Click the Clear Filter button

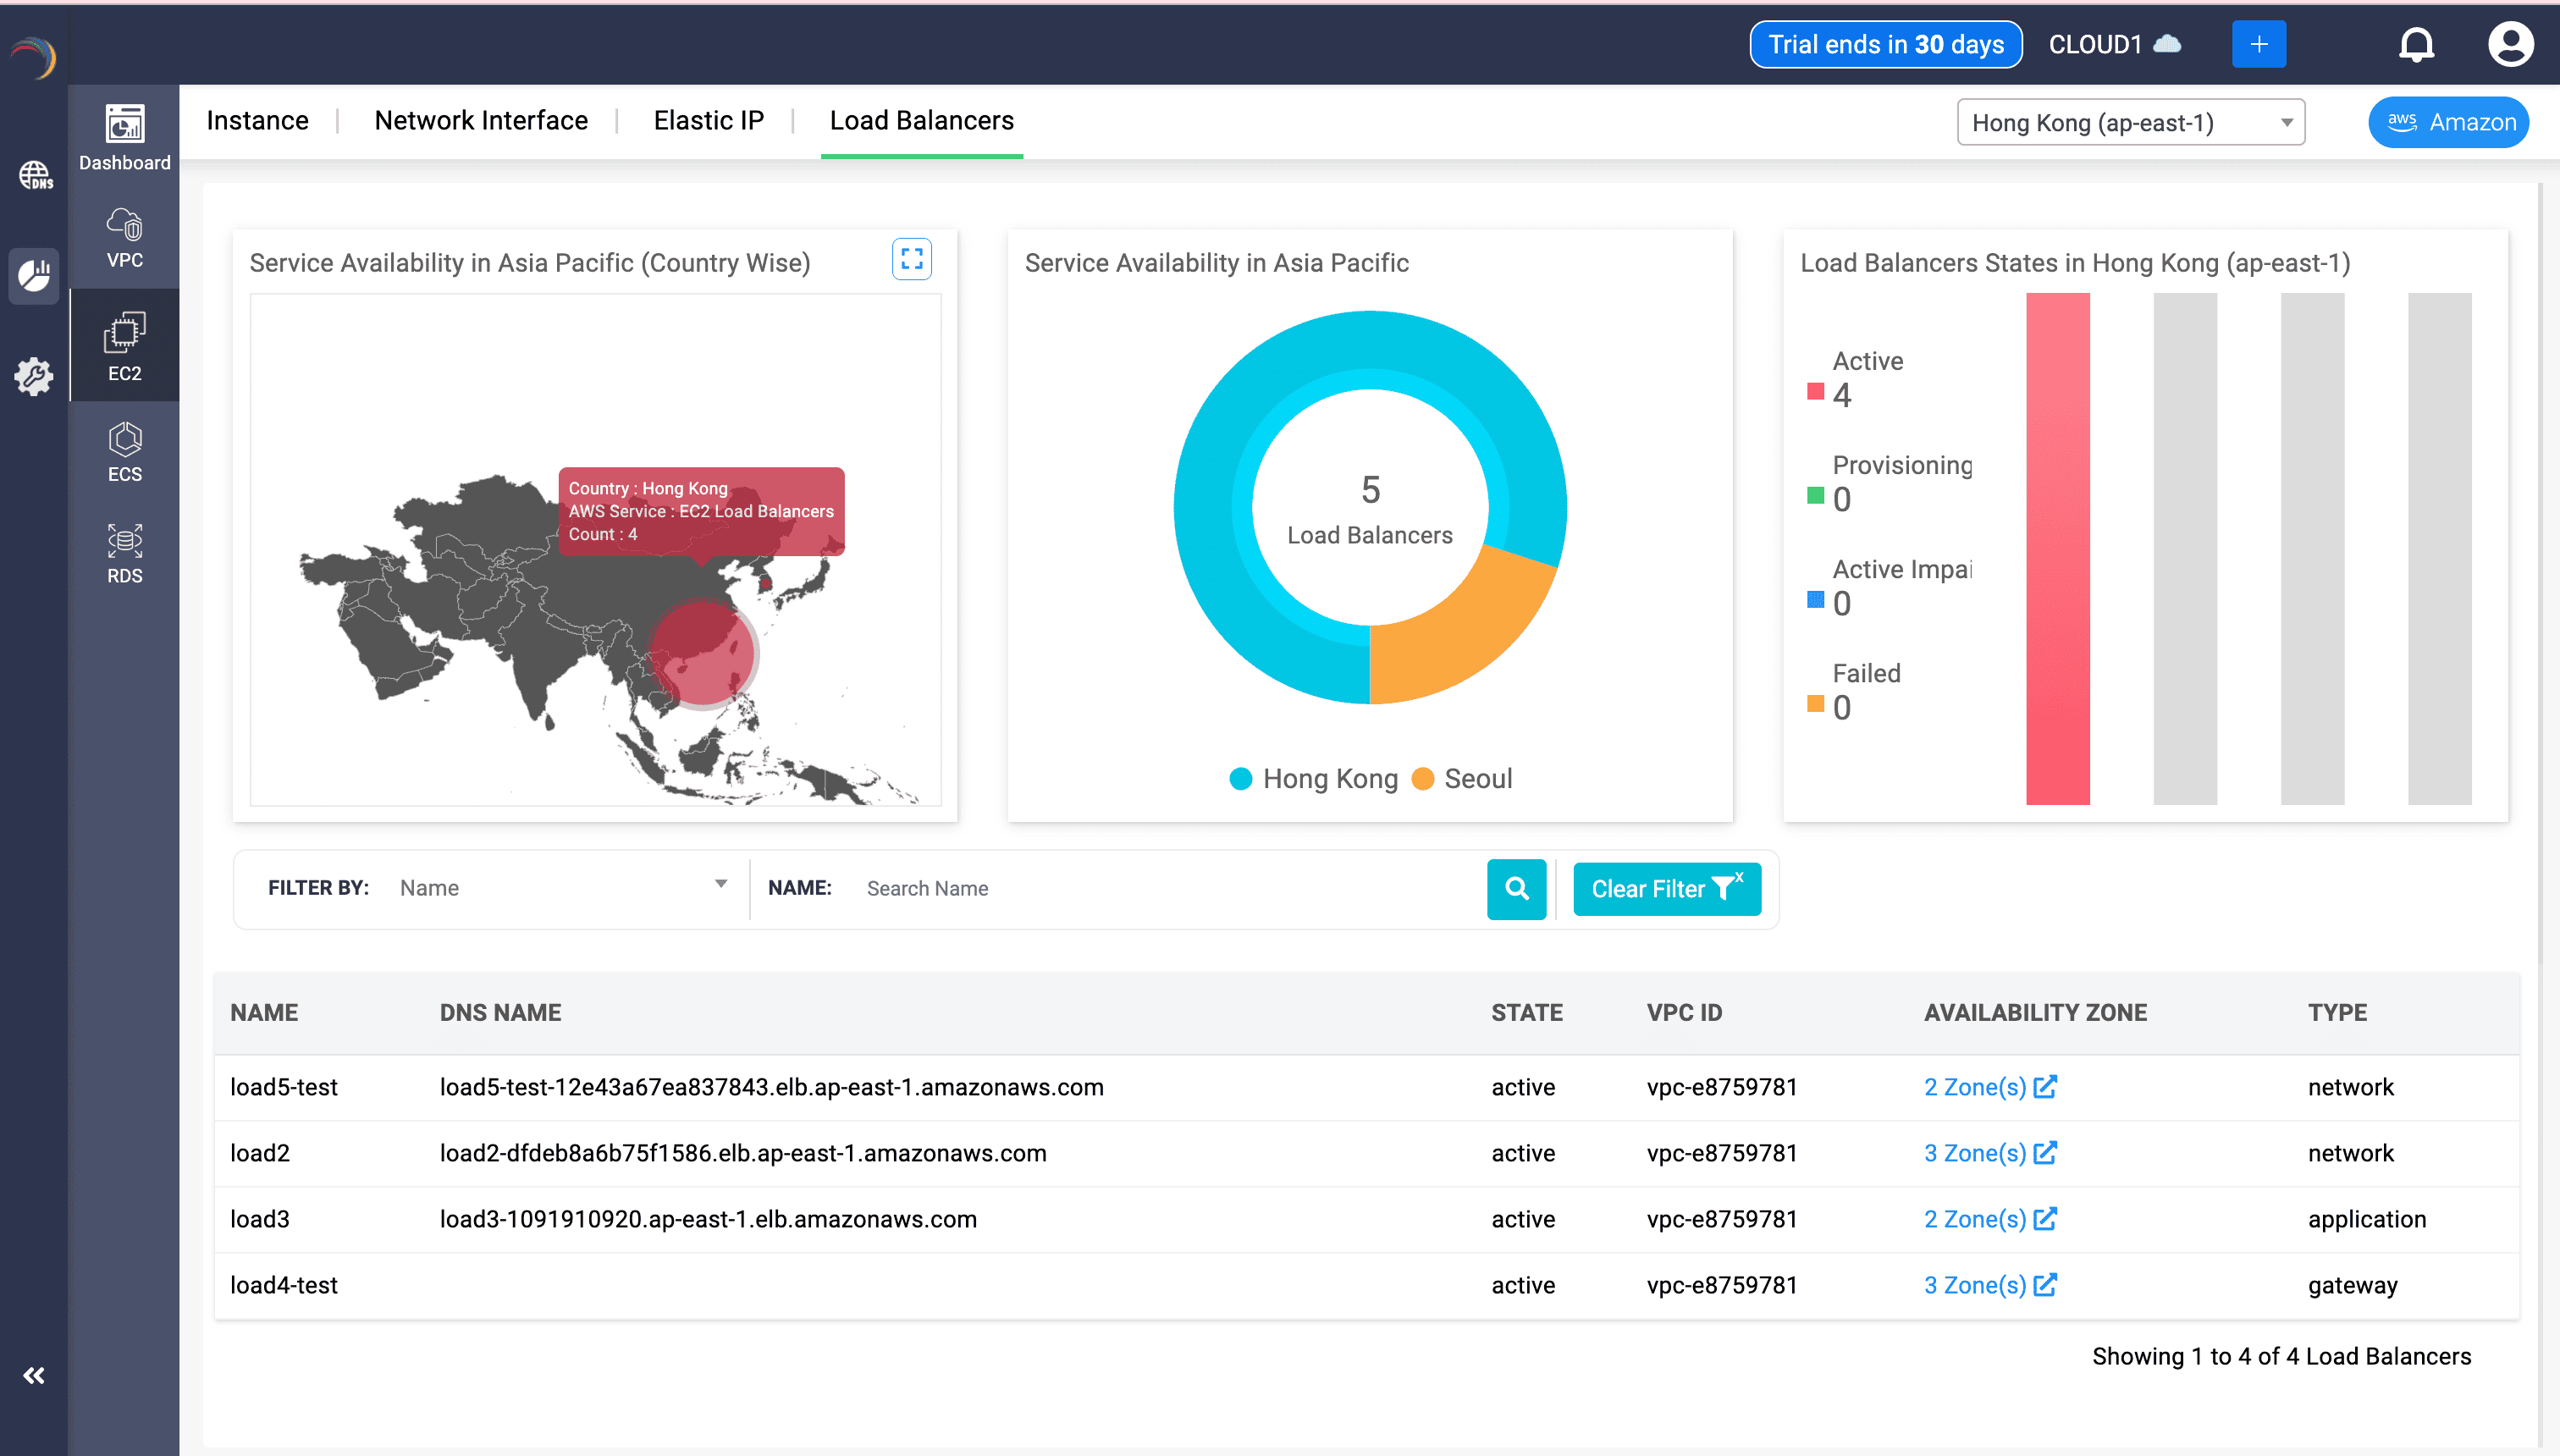pos(1666,889)
